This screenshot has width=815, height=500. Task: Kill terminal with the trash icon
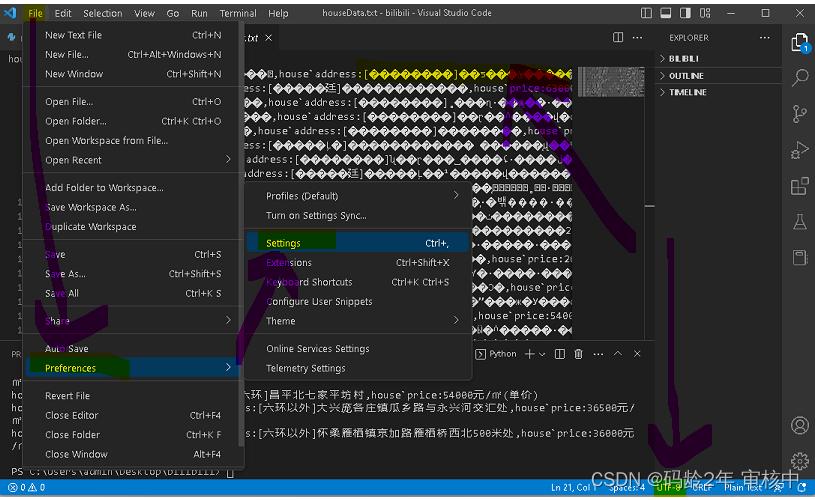pyautogui.click(x=578, y=354)
